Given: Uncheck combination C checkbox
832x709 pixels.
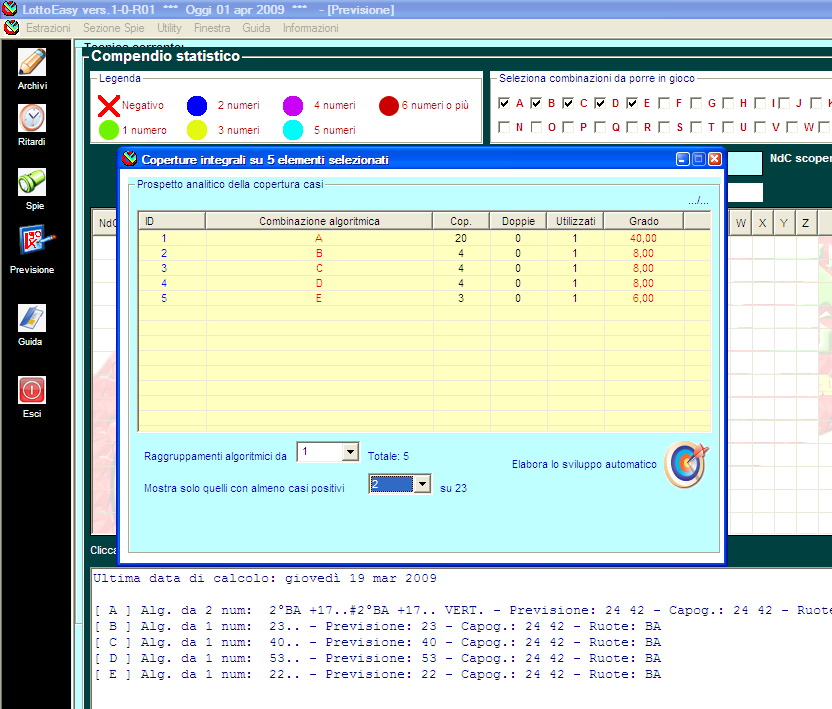Looking at the screenshot, I should pyautogui.click(x=568, y=103).
